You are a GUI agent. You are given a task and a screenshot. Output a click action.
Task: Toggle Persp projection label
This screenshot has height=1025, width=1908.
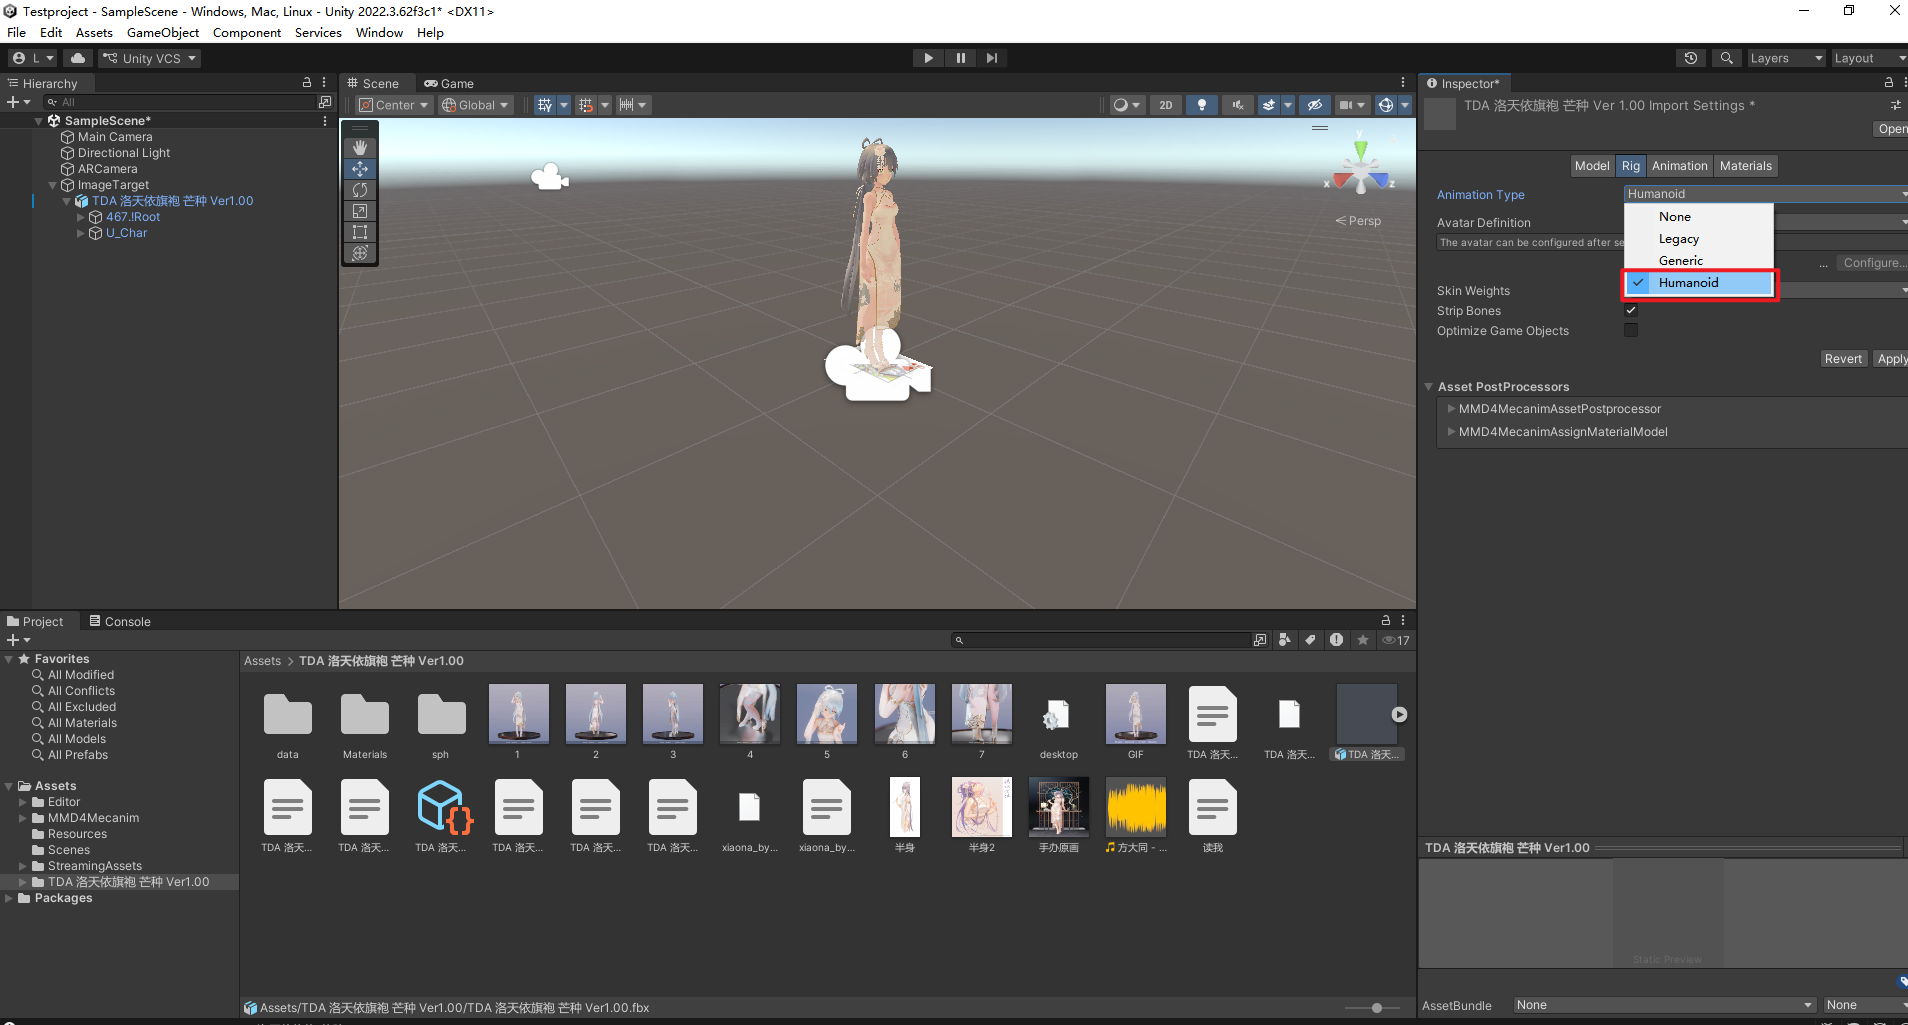[1358, 221]
